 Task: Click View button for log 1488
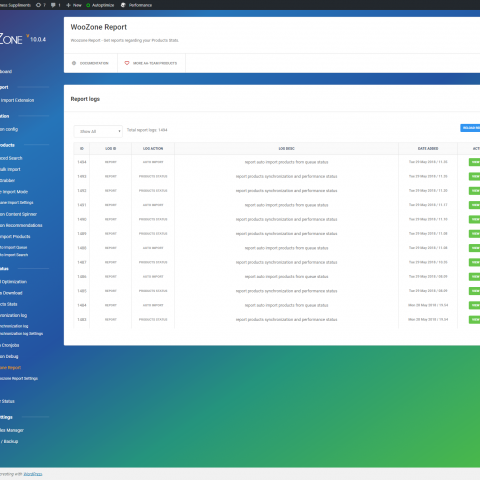tap(475, 248)
